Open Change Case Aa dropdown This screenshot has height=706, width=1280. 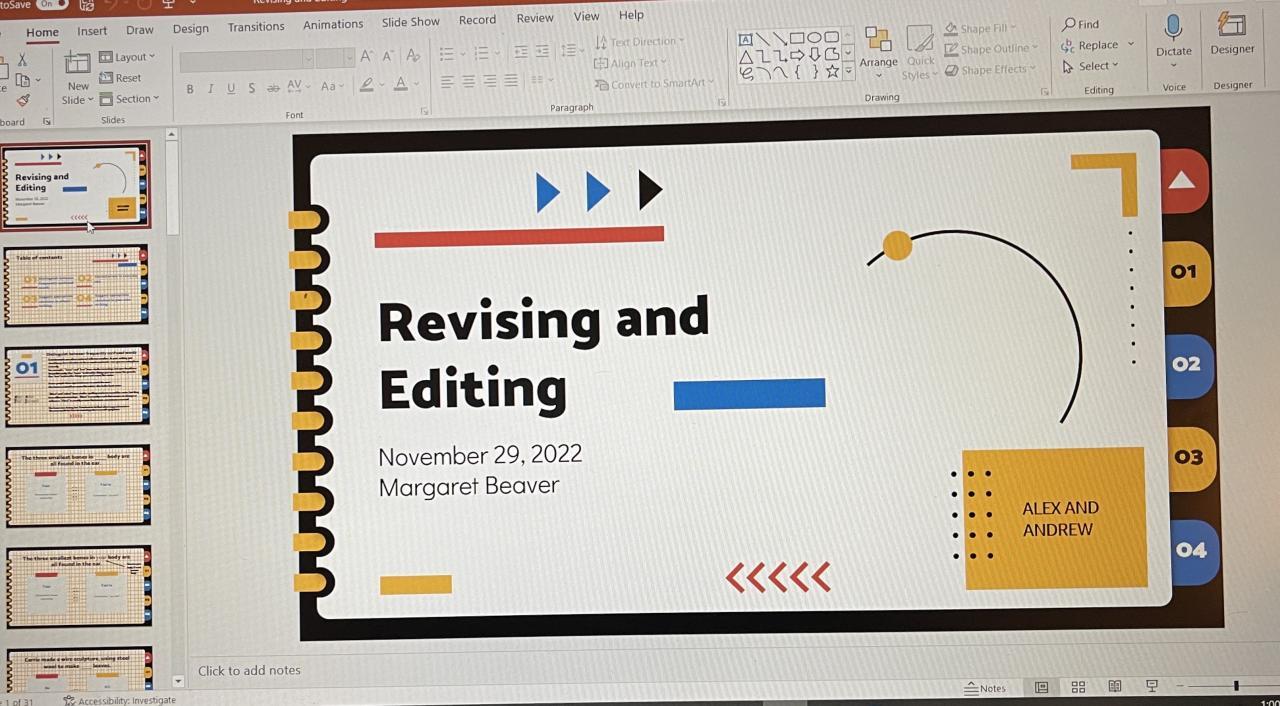coord(331,87)
